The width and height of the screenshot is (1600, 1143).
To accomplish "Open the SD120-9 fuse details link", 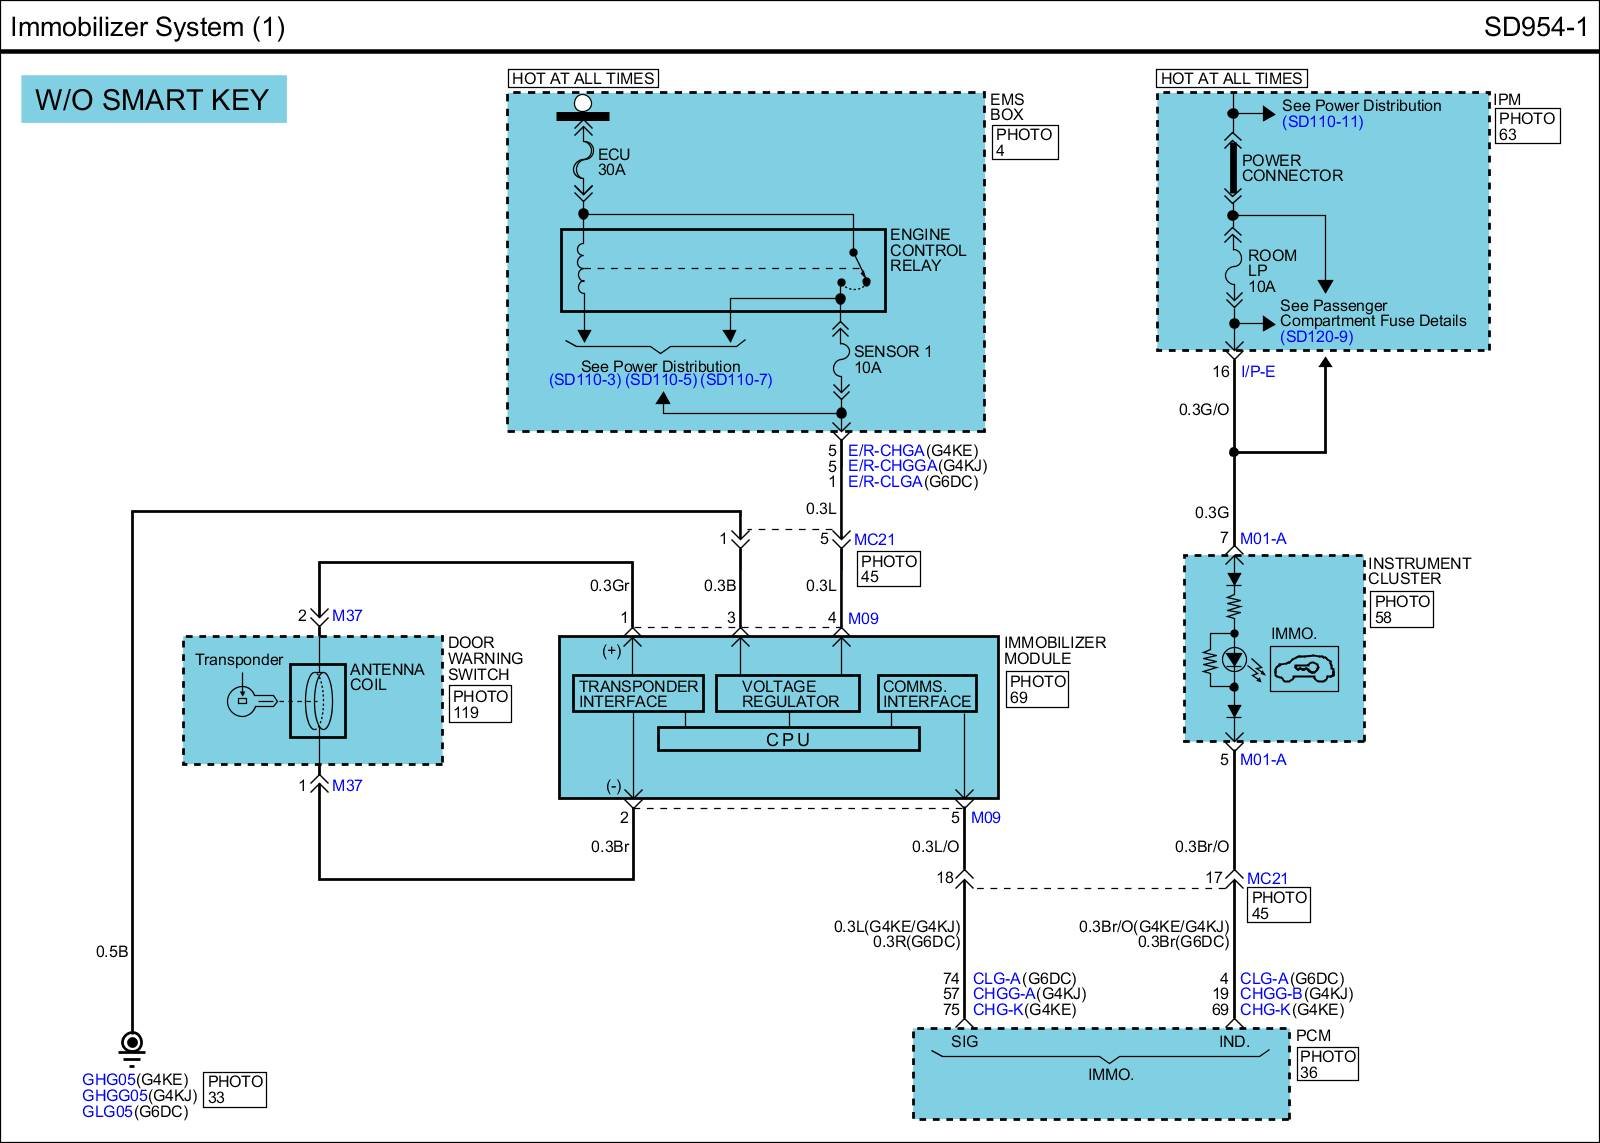I will (1316, 337).
